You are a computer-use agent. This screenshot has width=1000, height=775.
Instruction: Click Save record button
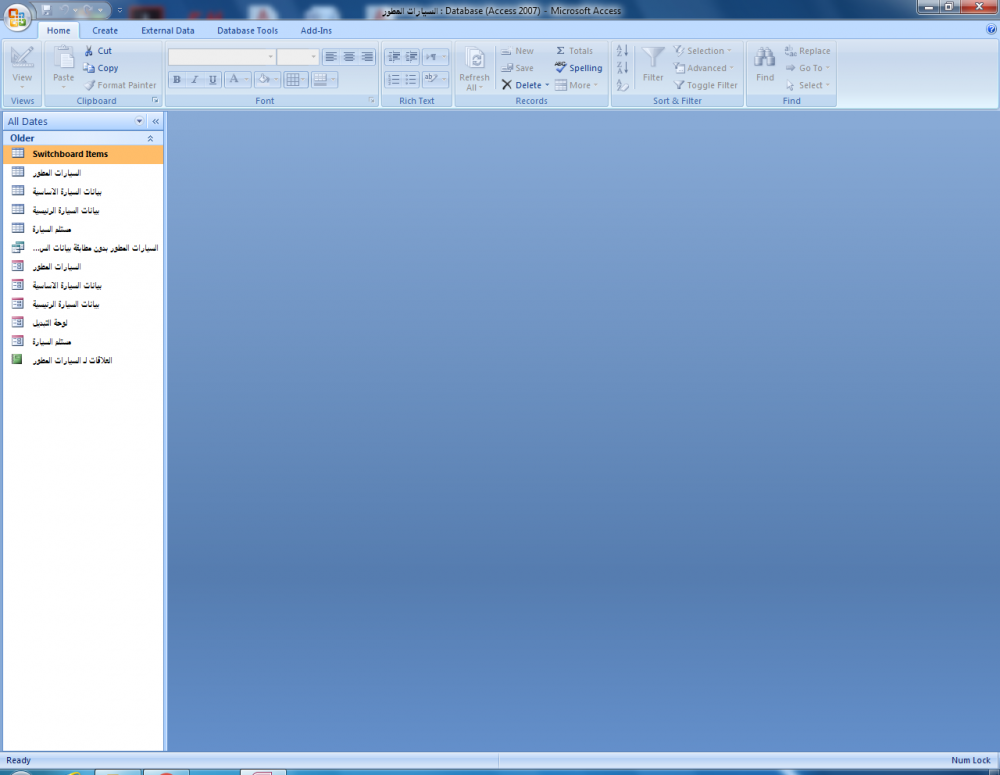(517, 68)
